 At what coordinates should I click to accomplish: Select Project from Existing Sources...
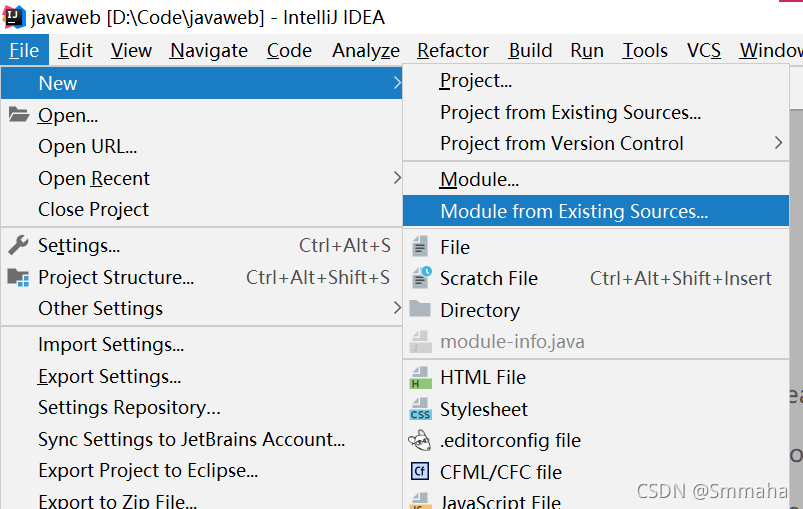(x=596, y=112)
